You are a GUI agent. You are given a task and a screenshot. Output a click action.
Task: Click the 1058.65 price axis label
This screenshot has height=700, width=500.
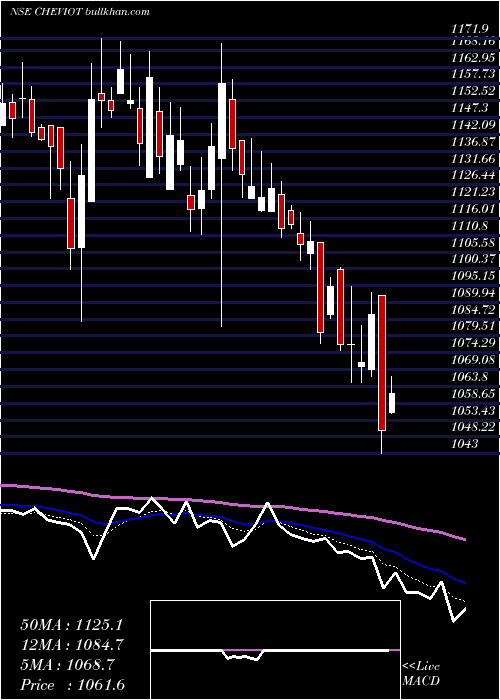[x=473, y=393]
